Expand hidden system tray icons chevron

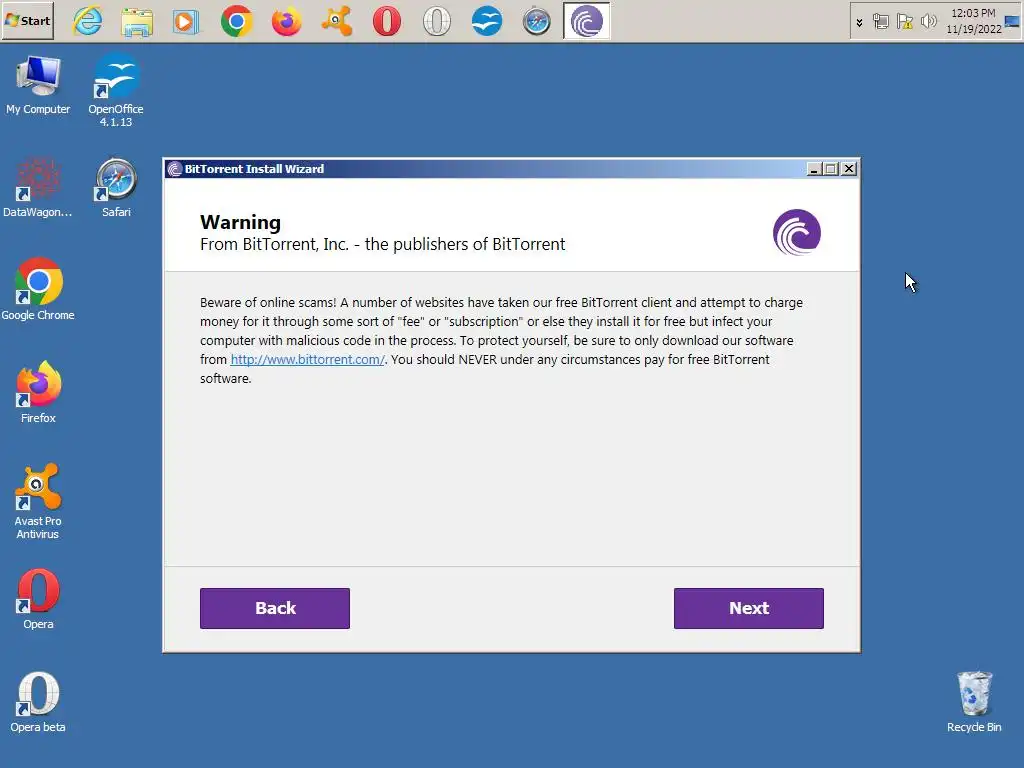[859, 22]
